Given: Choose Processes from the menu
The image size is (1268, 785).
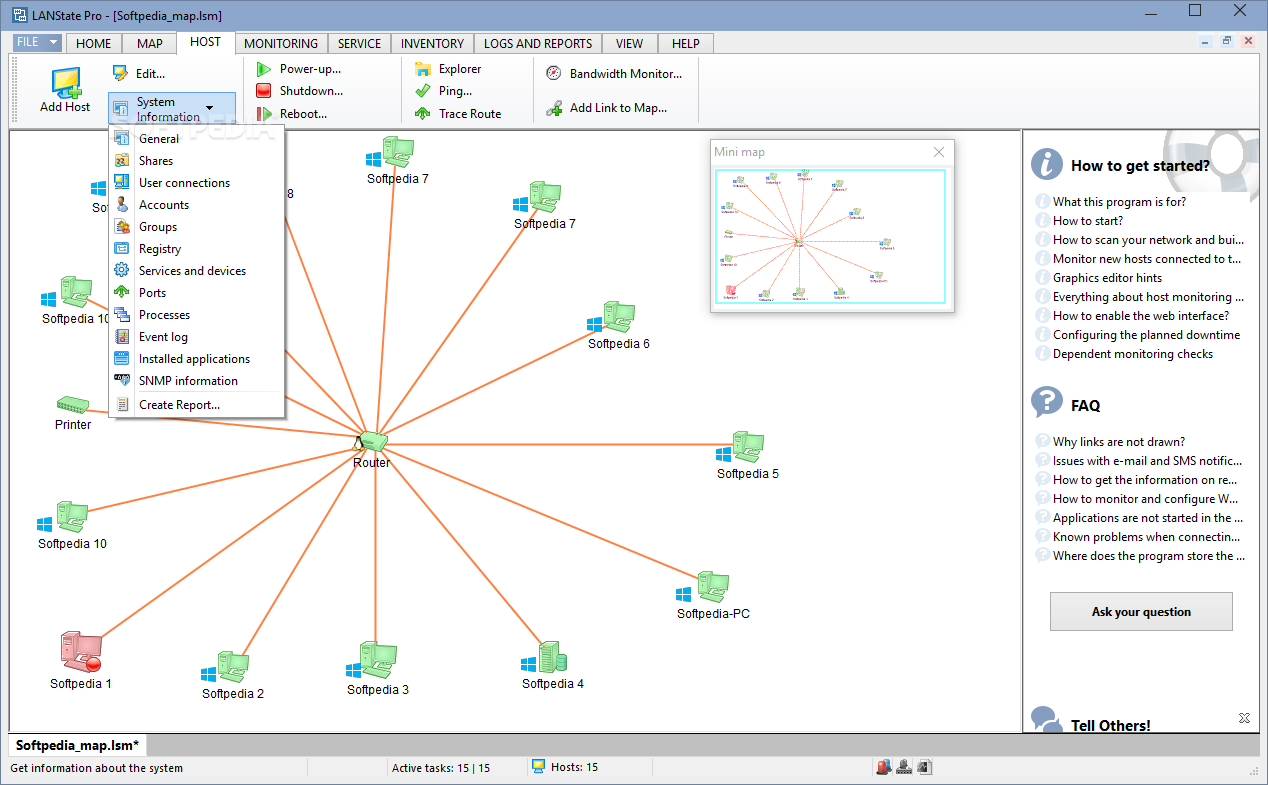Looking at the screenshot, I should click(x=197, y=315).
